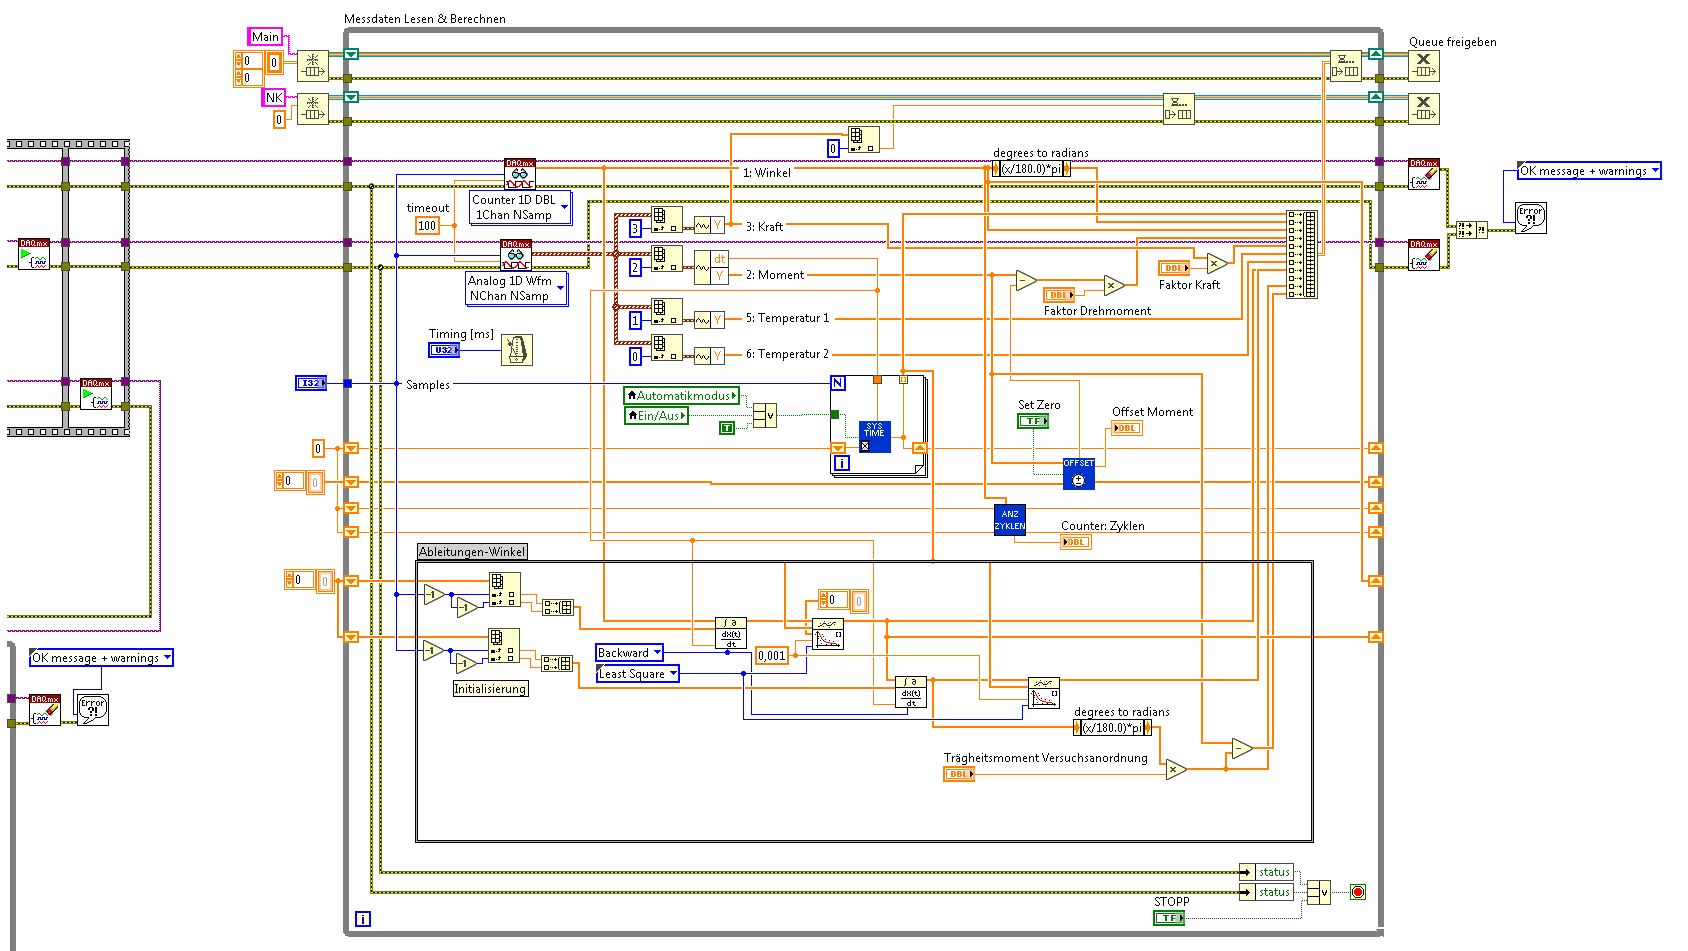
Task: Open the right OK message + warnings dropdown
Action: [x=1589, y=171]
